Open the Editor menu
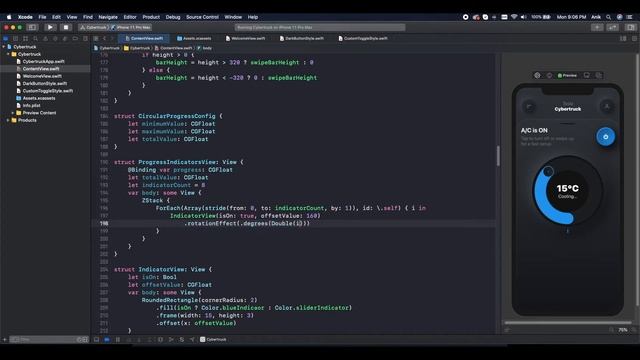Image resolution: width=640 pixels, height=360 pixels. tap(130, 17)
